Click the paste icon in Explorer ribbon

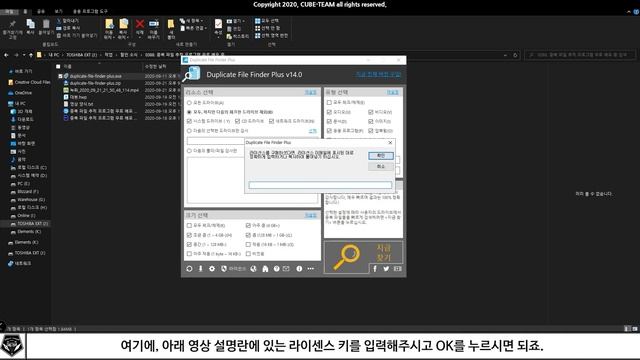click(46, 24)
